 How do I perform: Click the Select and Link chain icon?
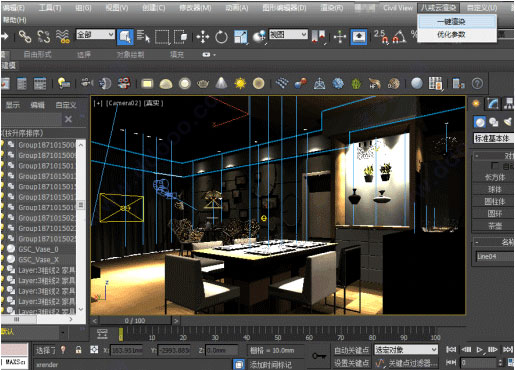coord(25,36)
